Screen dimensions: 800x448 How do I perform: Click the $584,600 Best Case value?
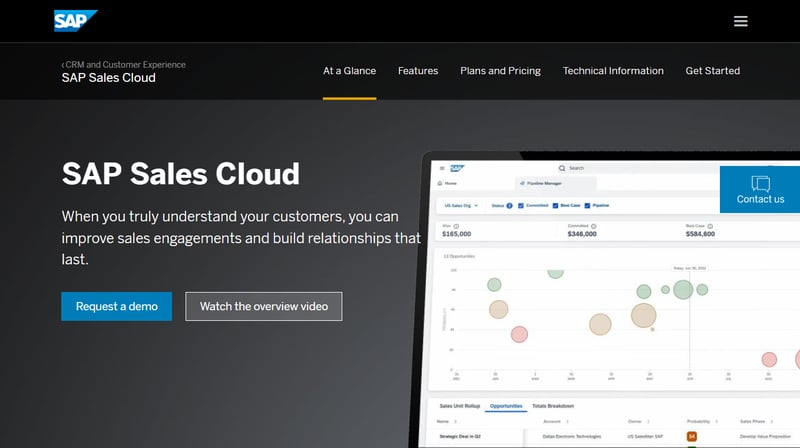tap(700, 234)
